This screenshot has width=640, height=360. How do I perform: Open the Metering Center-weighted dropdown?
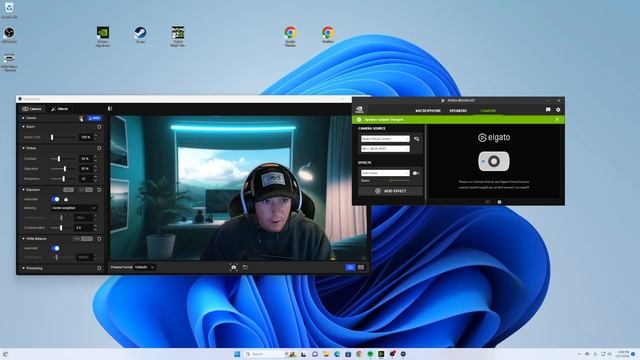point(74,208)
